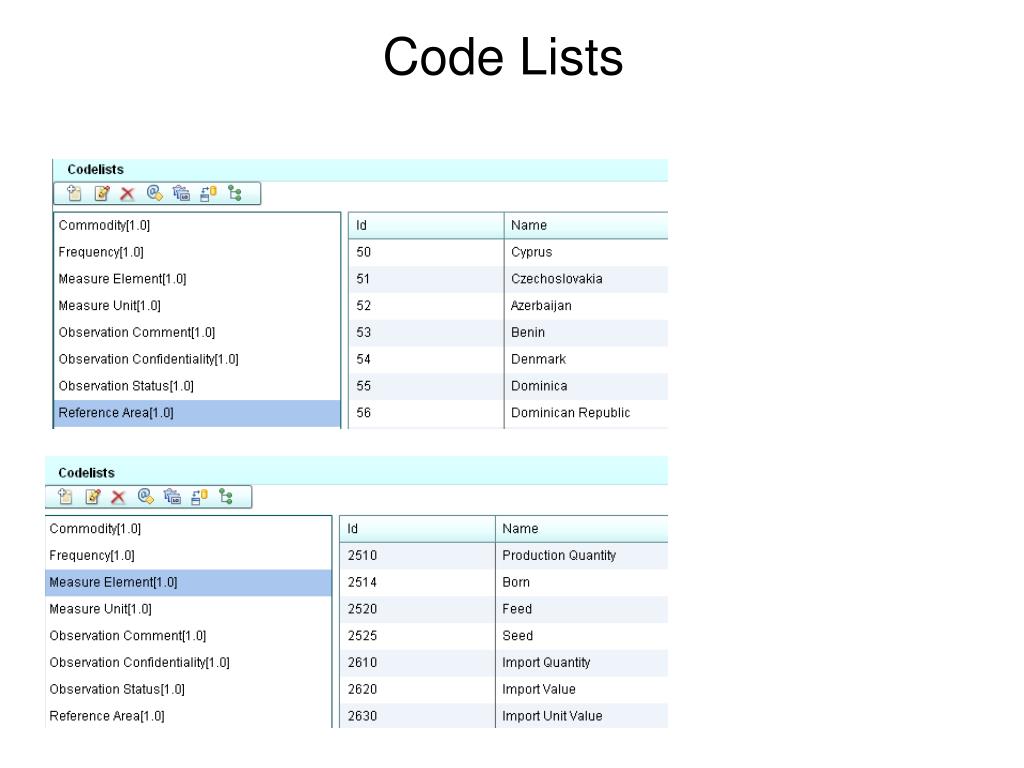
Task: Click the new codelist icon in lower Codelists toolbar
Action: point(65,497)
